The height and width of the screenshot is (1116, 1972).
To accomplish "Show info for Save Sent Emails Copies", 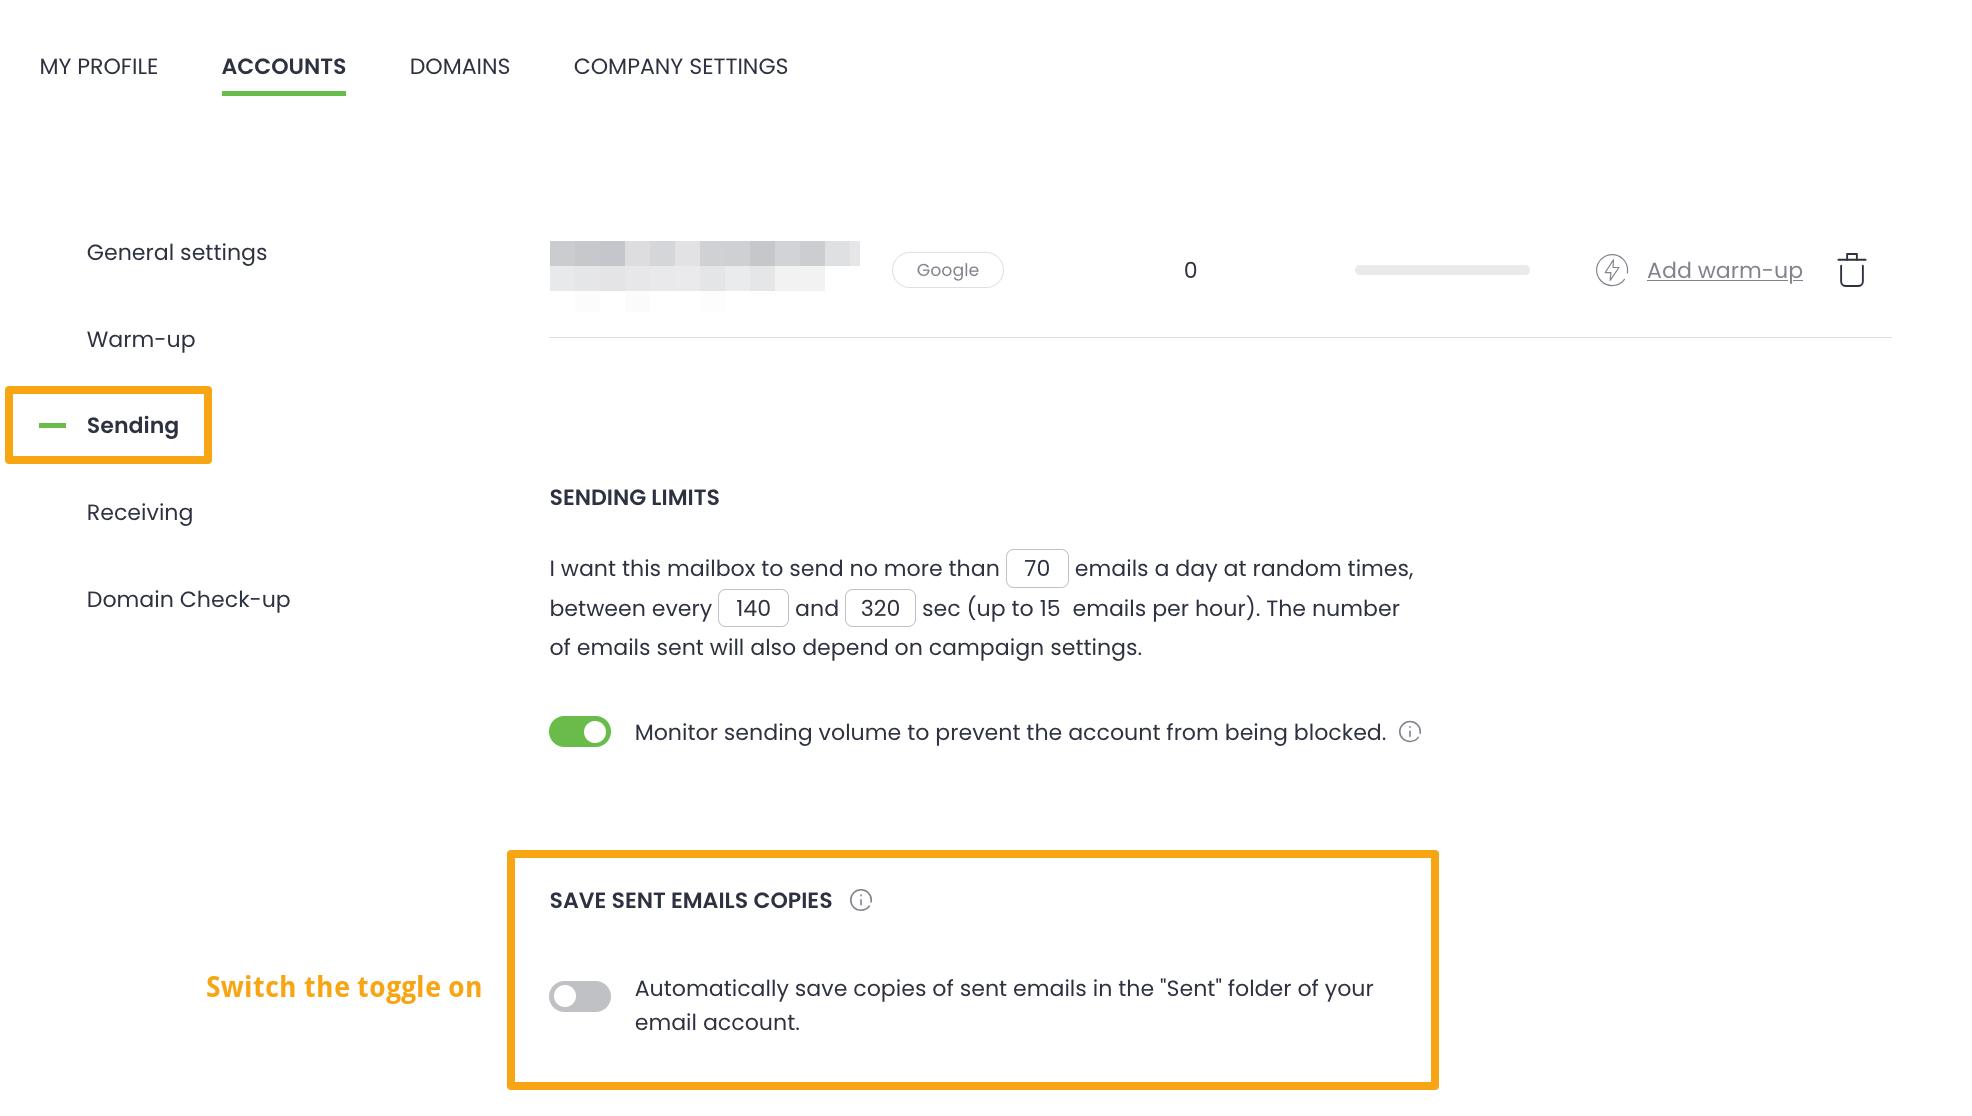I will pos(861,900).
